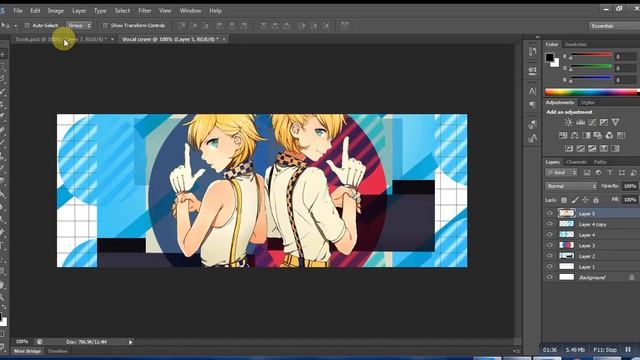The width and height of the screenshot is (640, 360).
Task: Enable the Auto-Select checkbox
Action: (27, 26)
